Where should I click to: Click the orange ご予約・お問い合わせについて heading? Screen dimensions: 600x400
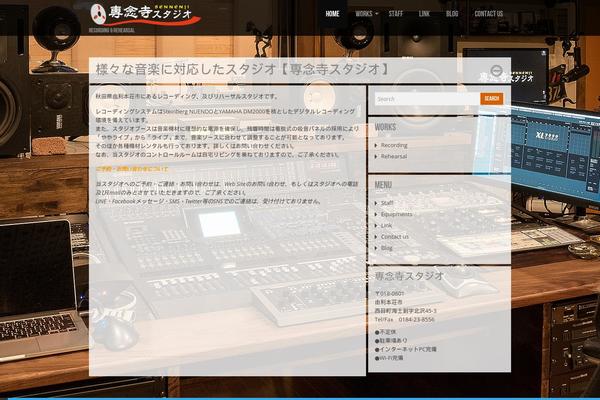point(132,169)
